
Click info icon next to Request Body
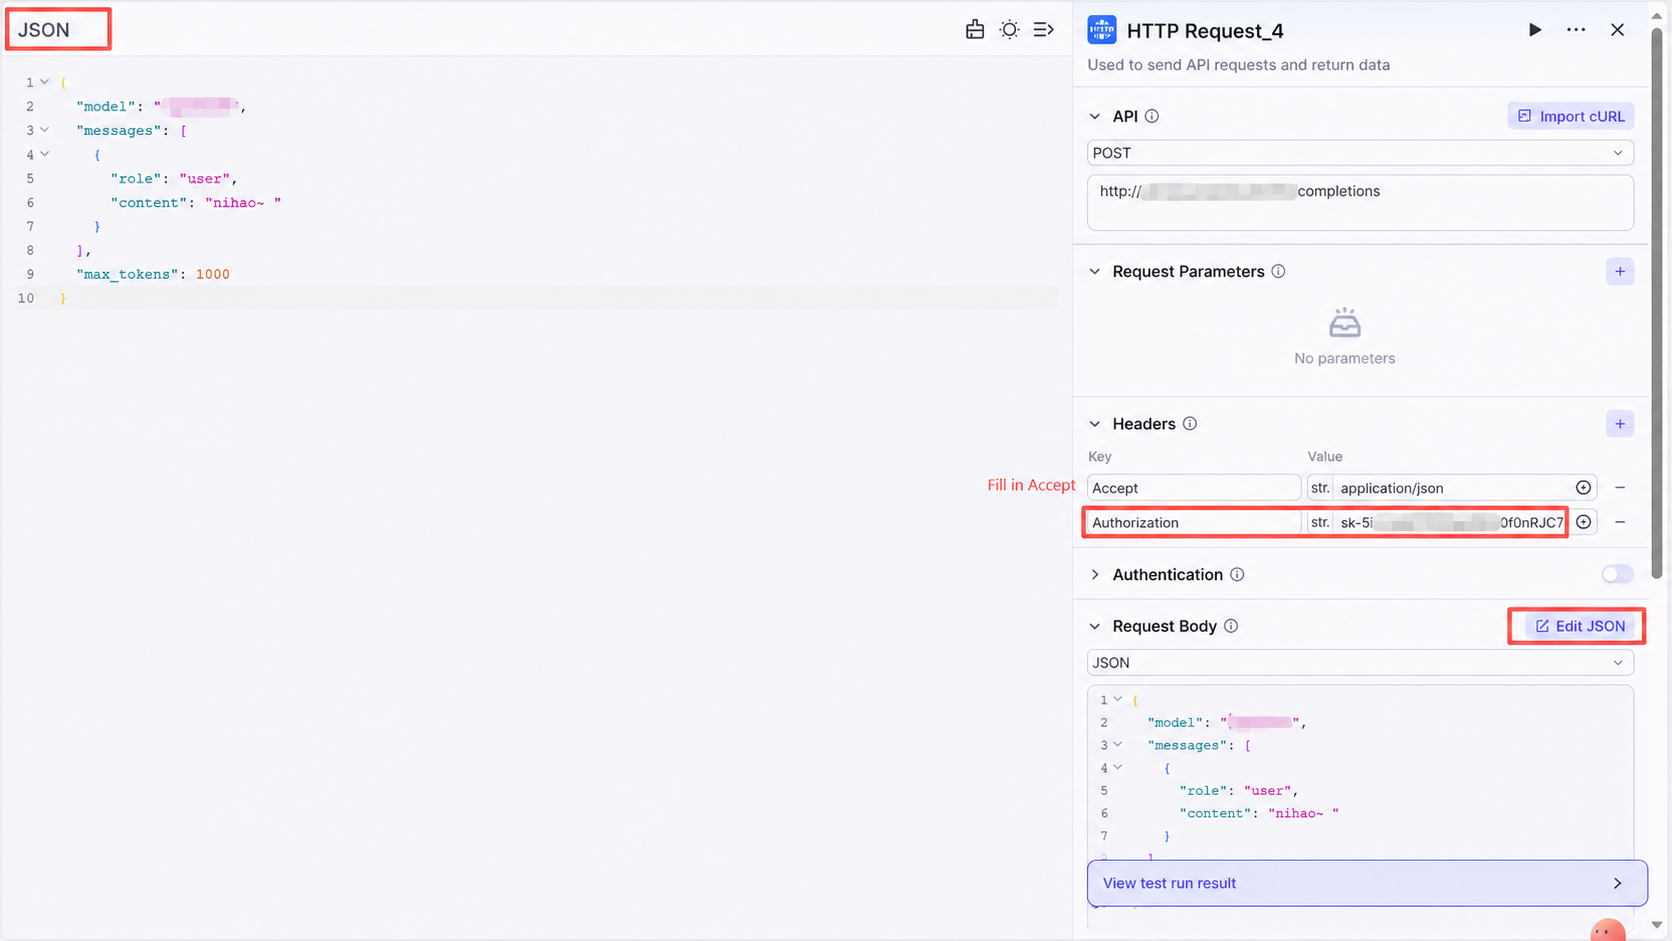point(1231,626)
